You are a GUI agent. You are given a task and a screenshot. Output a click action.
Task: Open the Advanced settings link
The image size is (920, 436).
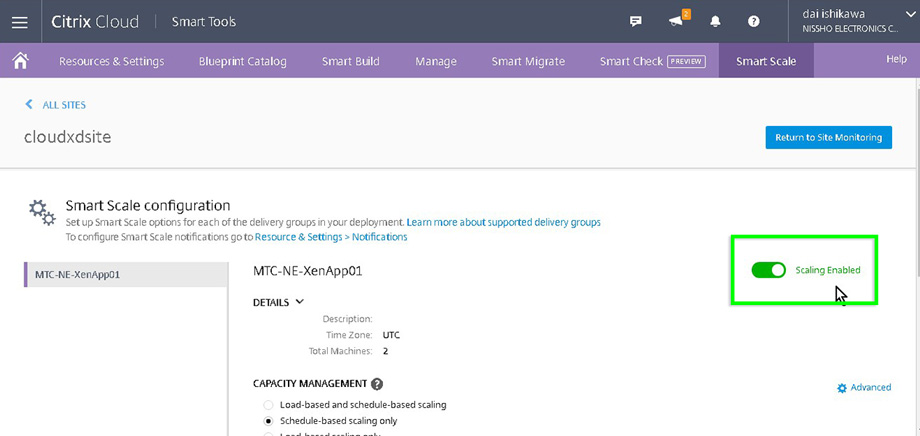pyautogui.click(x=864, y=387)
